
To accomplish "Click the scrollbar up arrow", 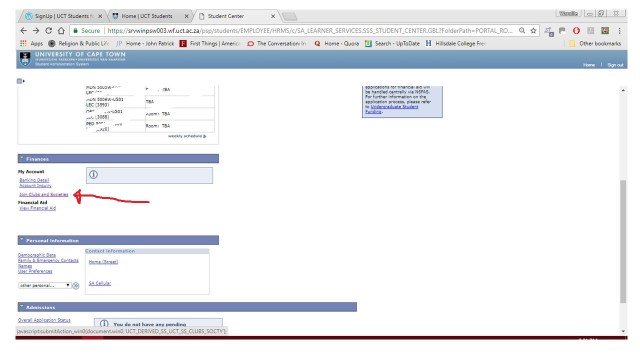I will point(623,90).
